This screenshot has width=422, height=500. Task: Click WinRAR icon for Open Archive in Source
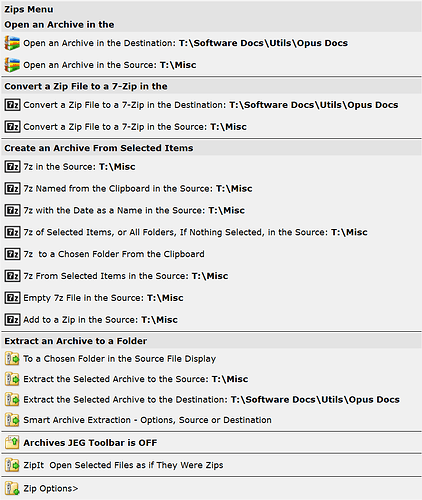(x=12, y=65)
